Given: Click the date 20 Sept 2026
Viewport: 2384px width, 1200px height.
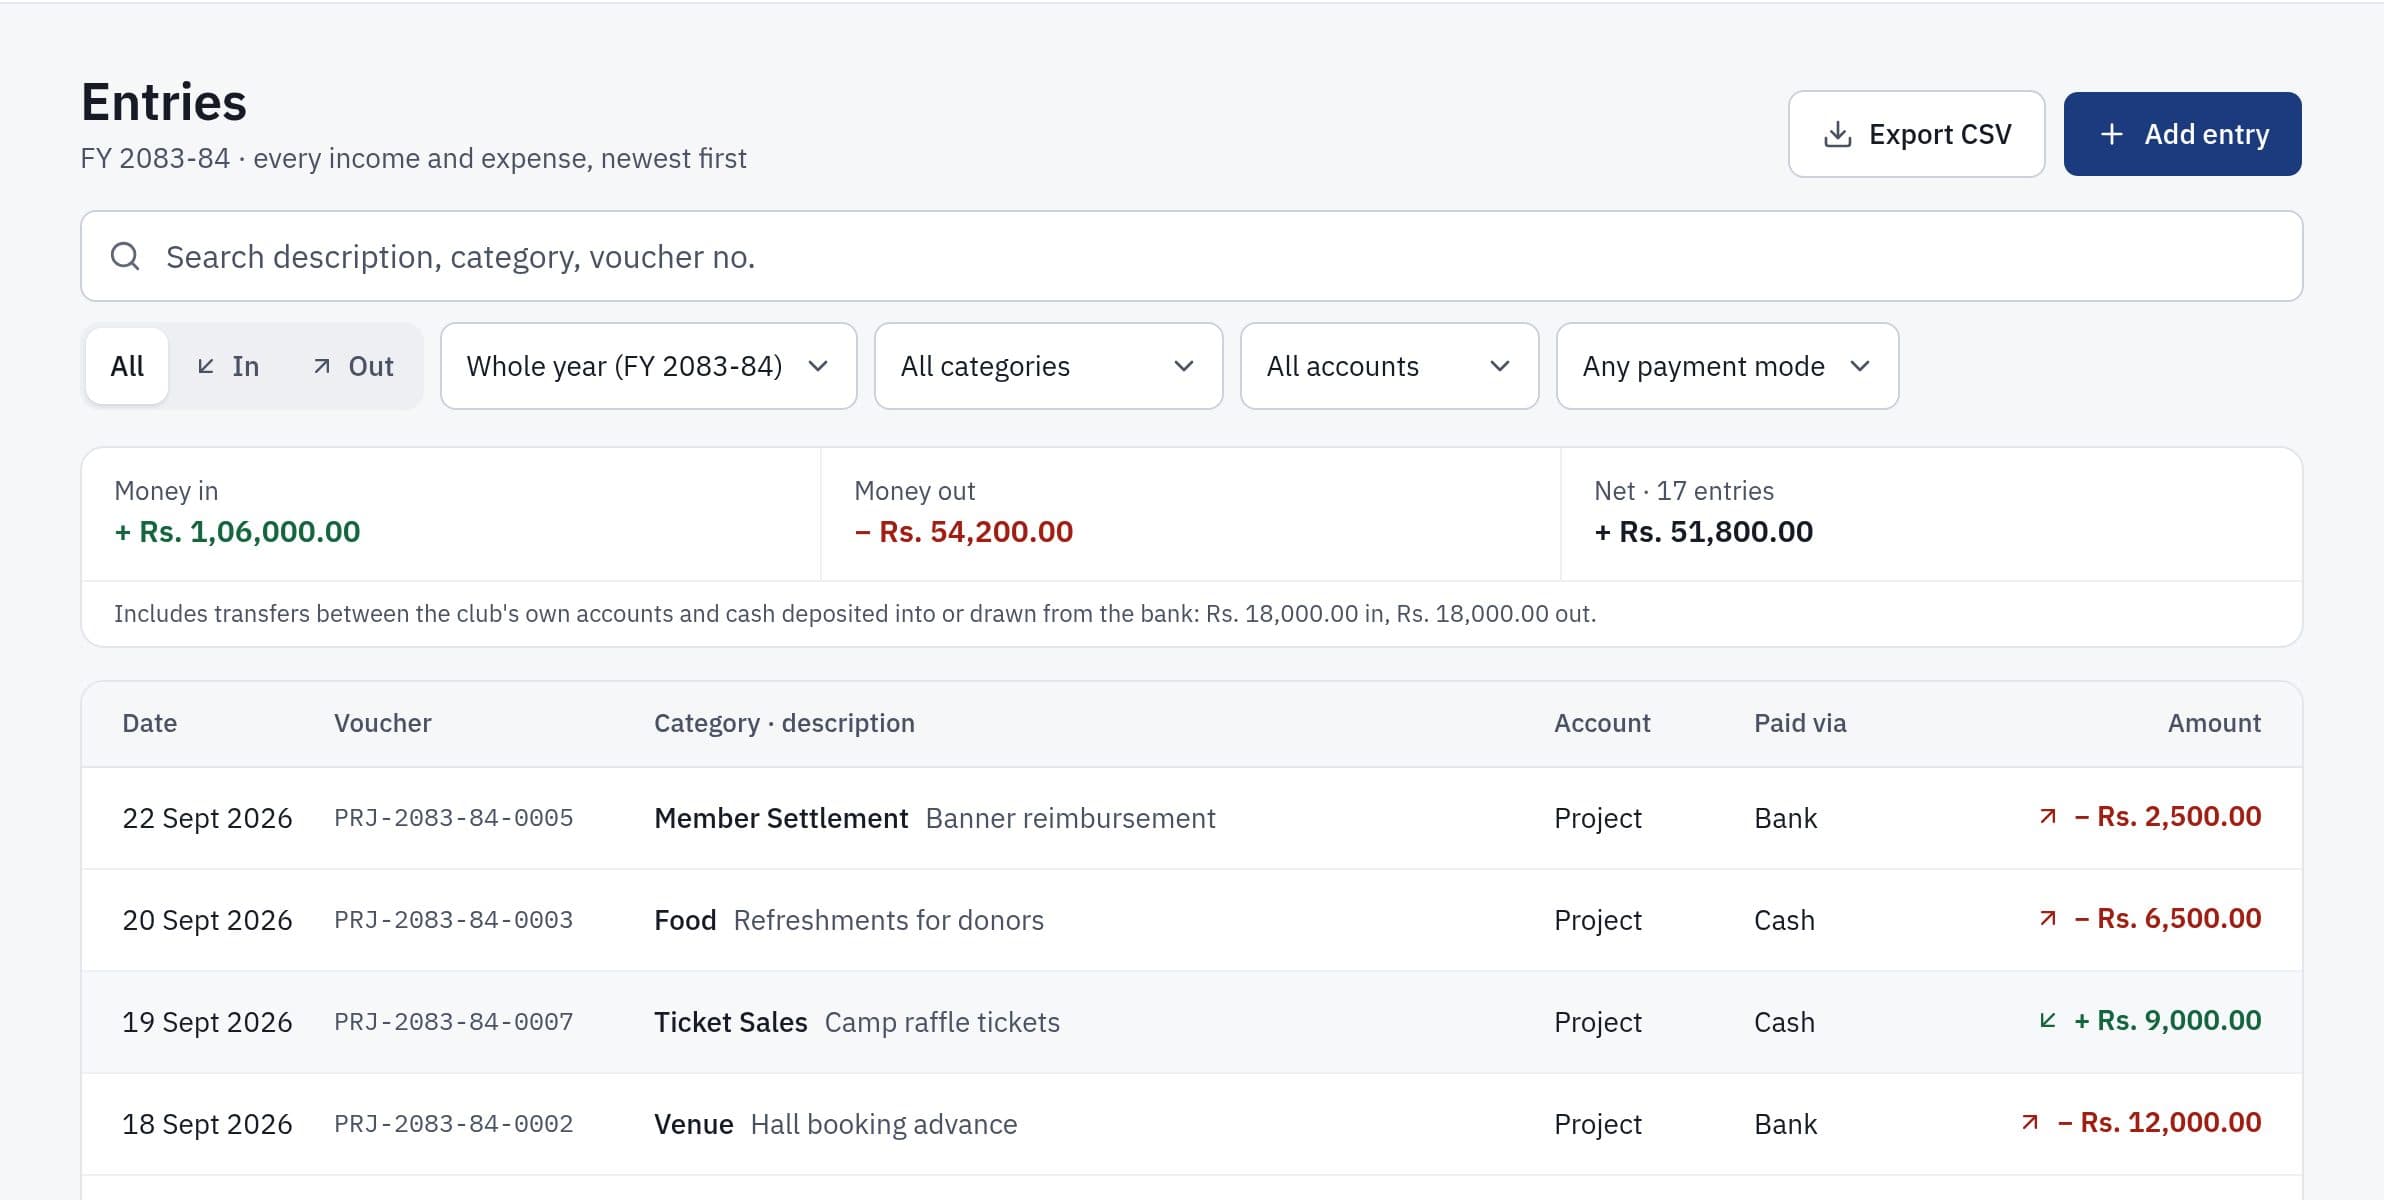Looking at the screenshot, I should (207, 920).
